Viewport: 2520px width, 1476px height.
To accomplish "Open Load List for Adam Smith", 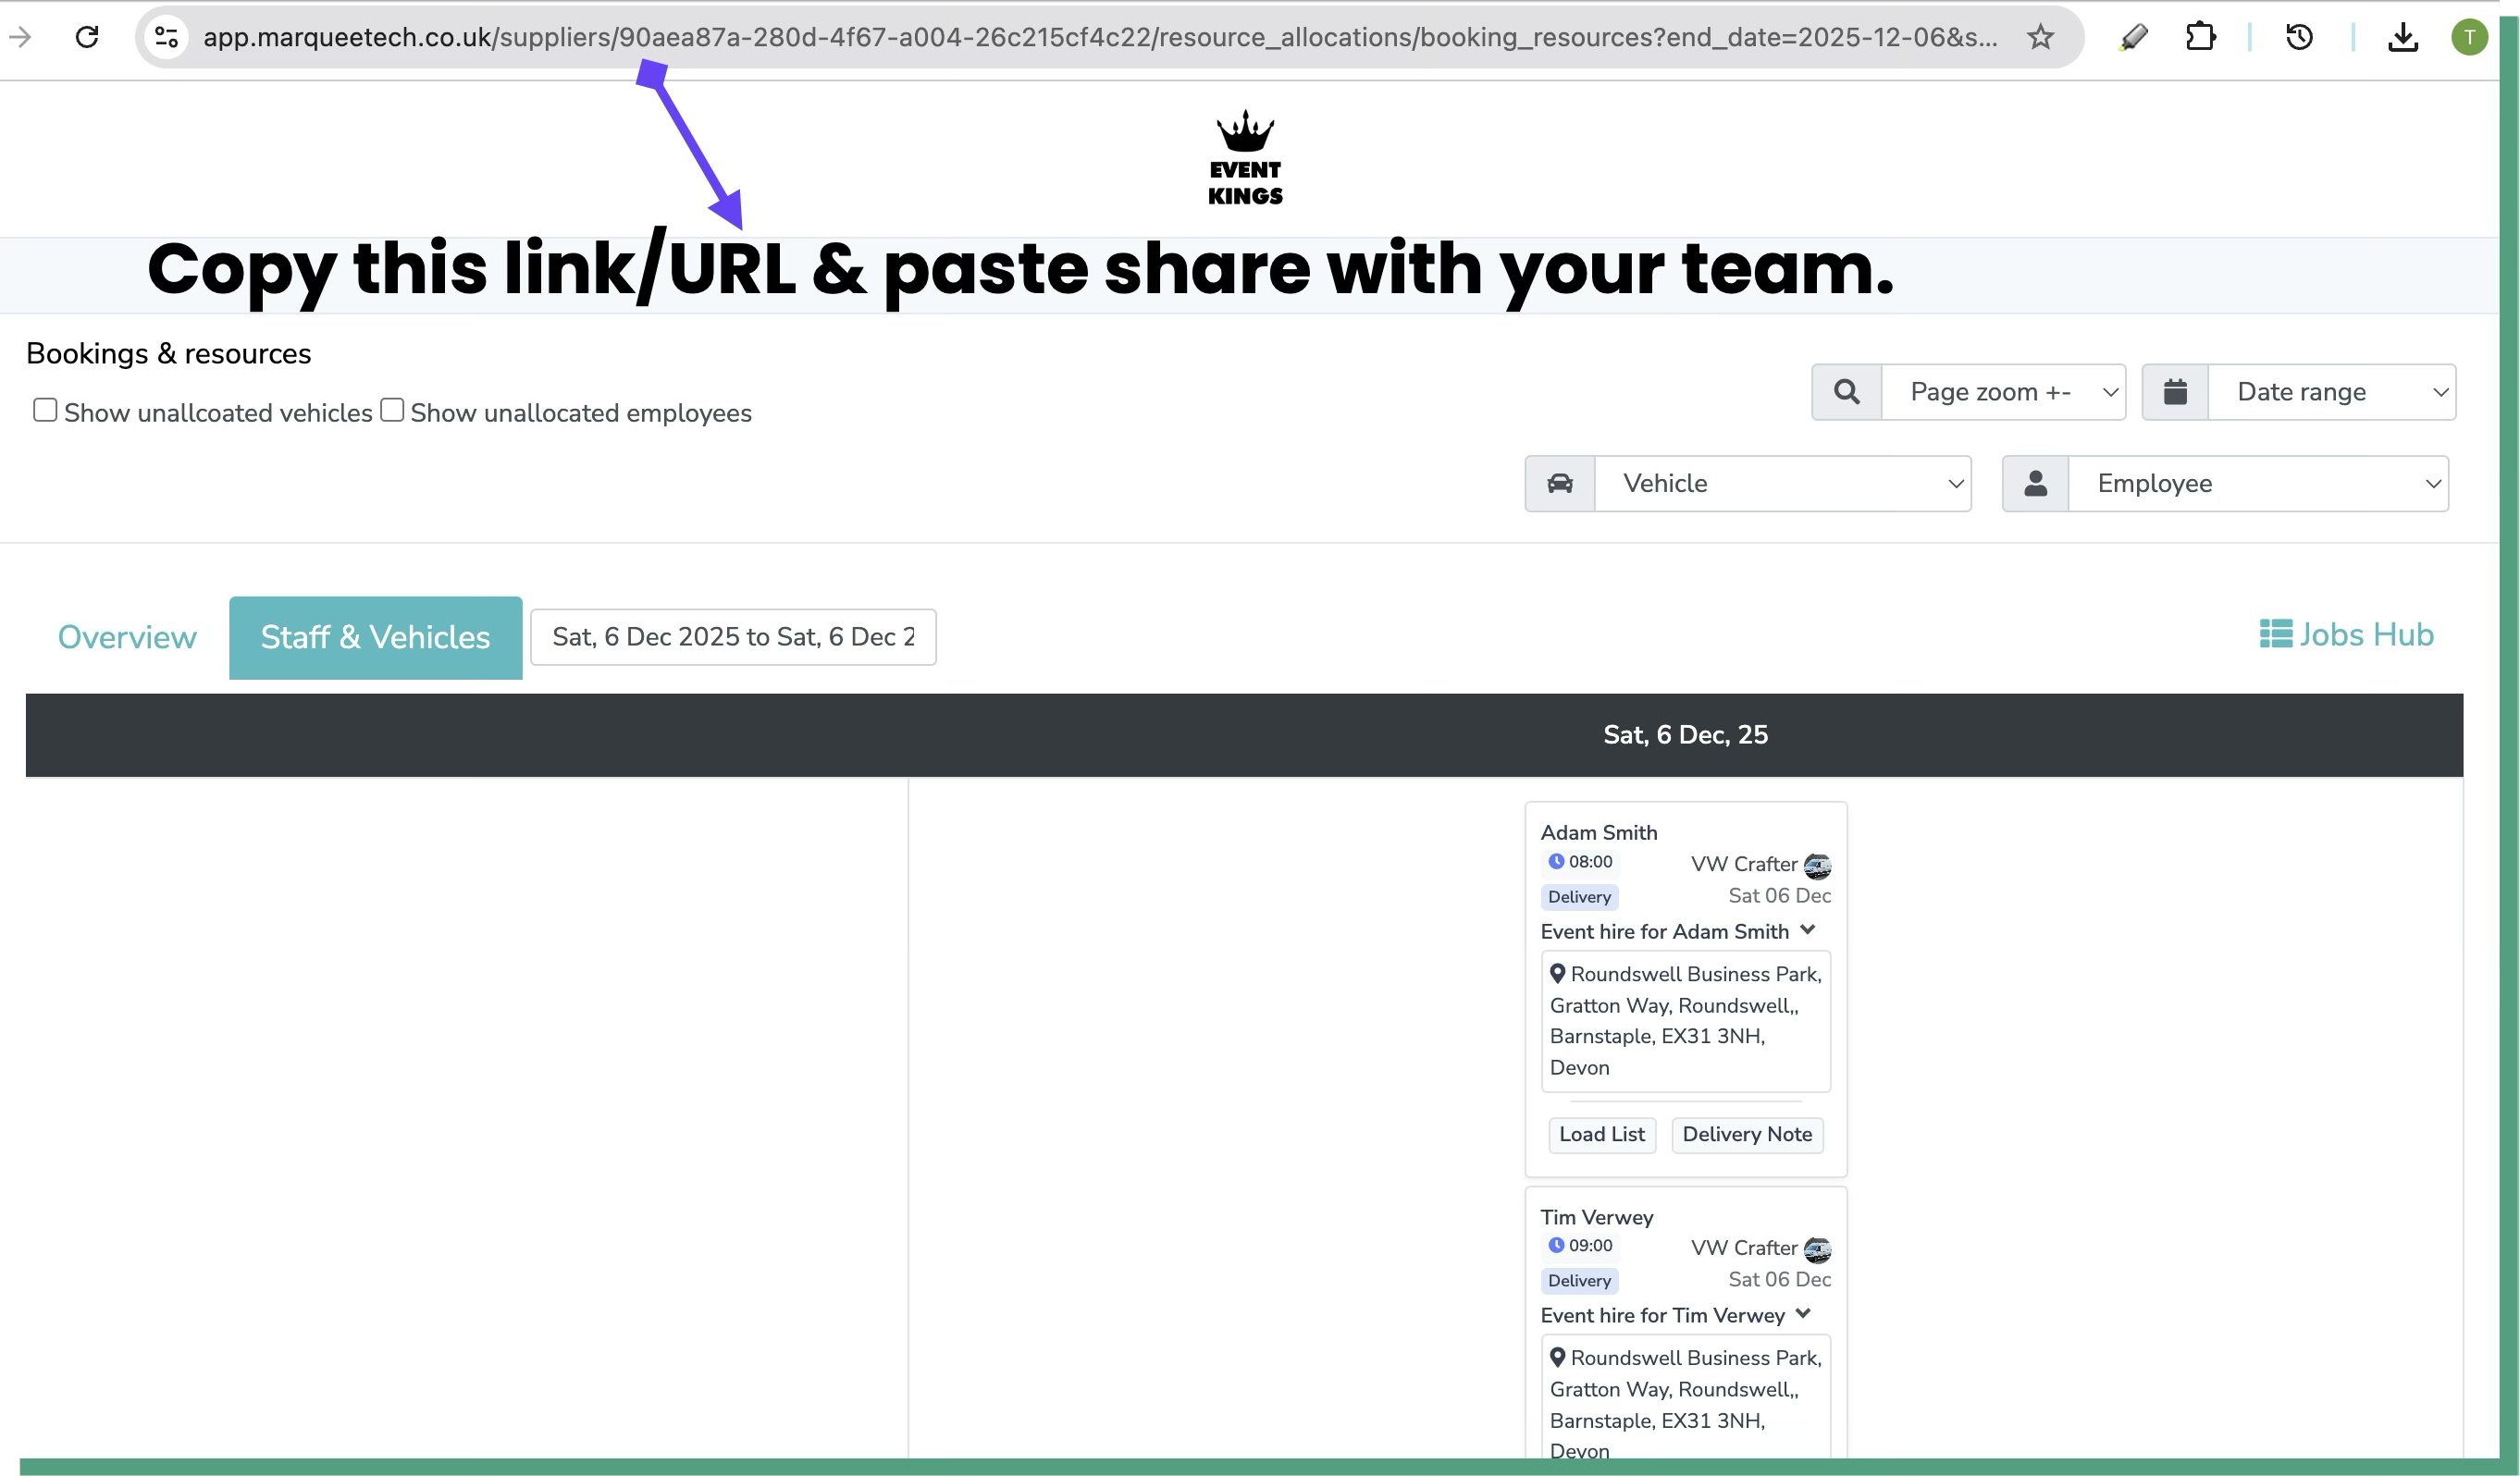I will coord(1602,1135).
